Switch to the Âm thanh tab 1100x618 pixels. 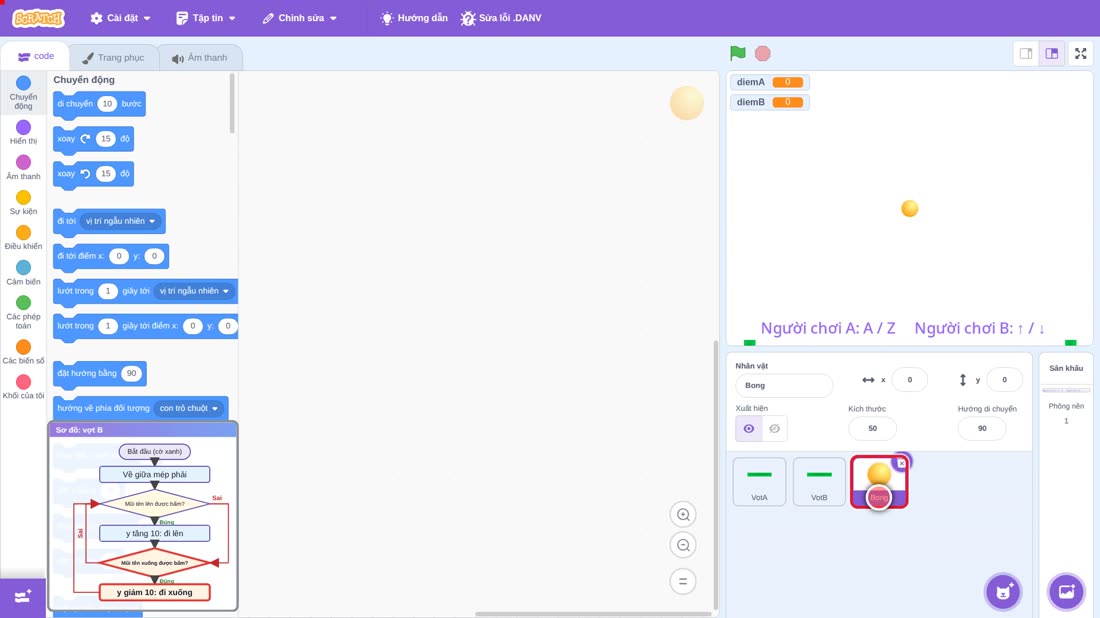(x=200, y=58)
